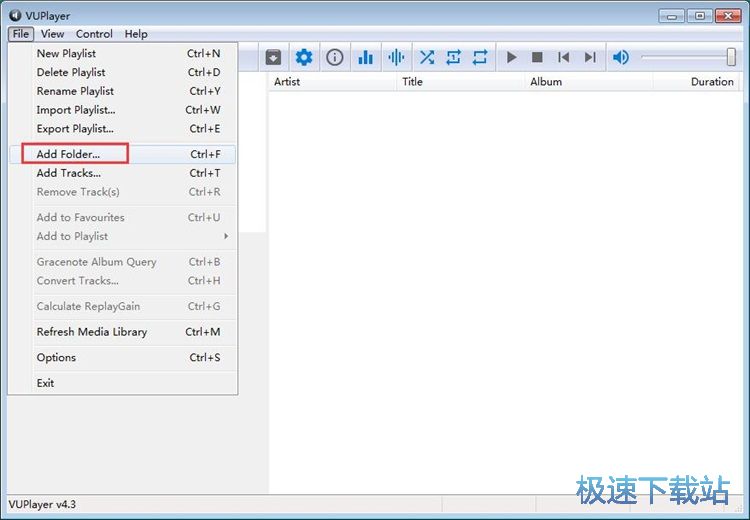The width and height of the screenshot is (750, 520).
Task: Sort by the Album column header
Action: pos(589,82)
